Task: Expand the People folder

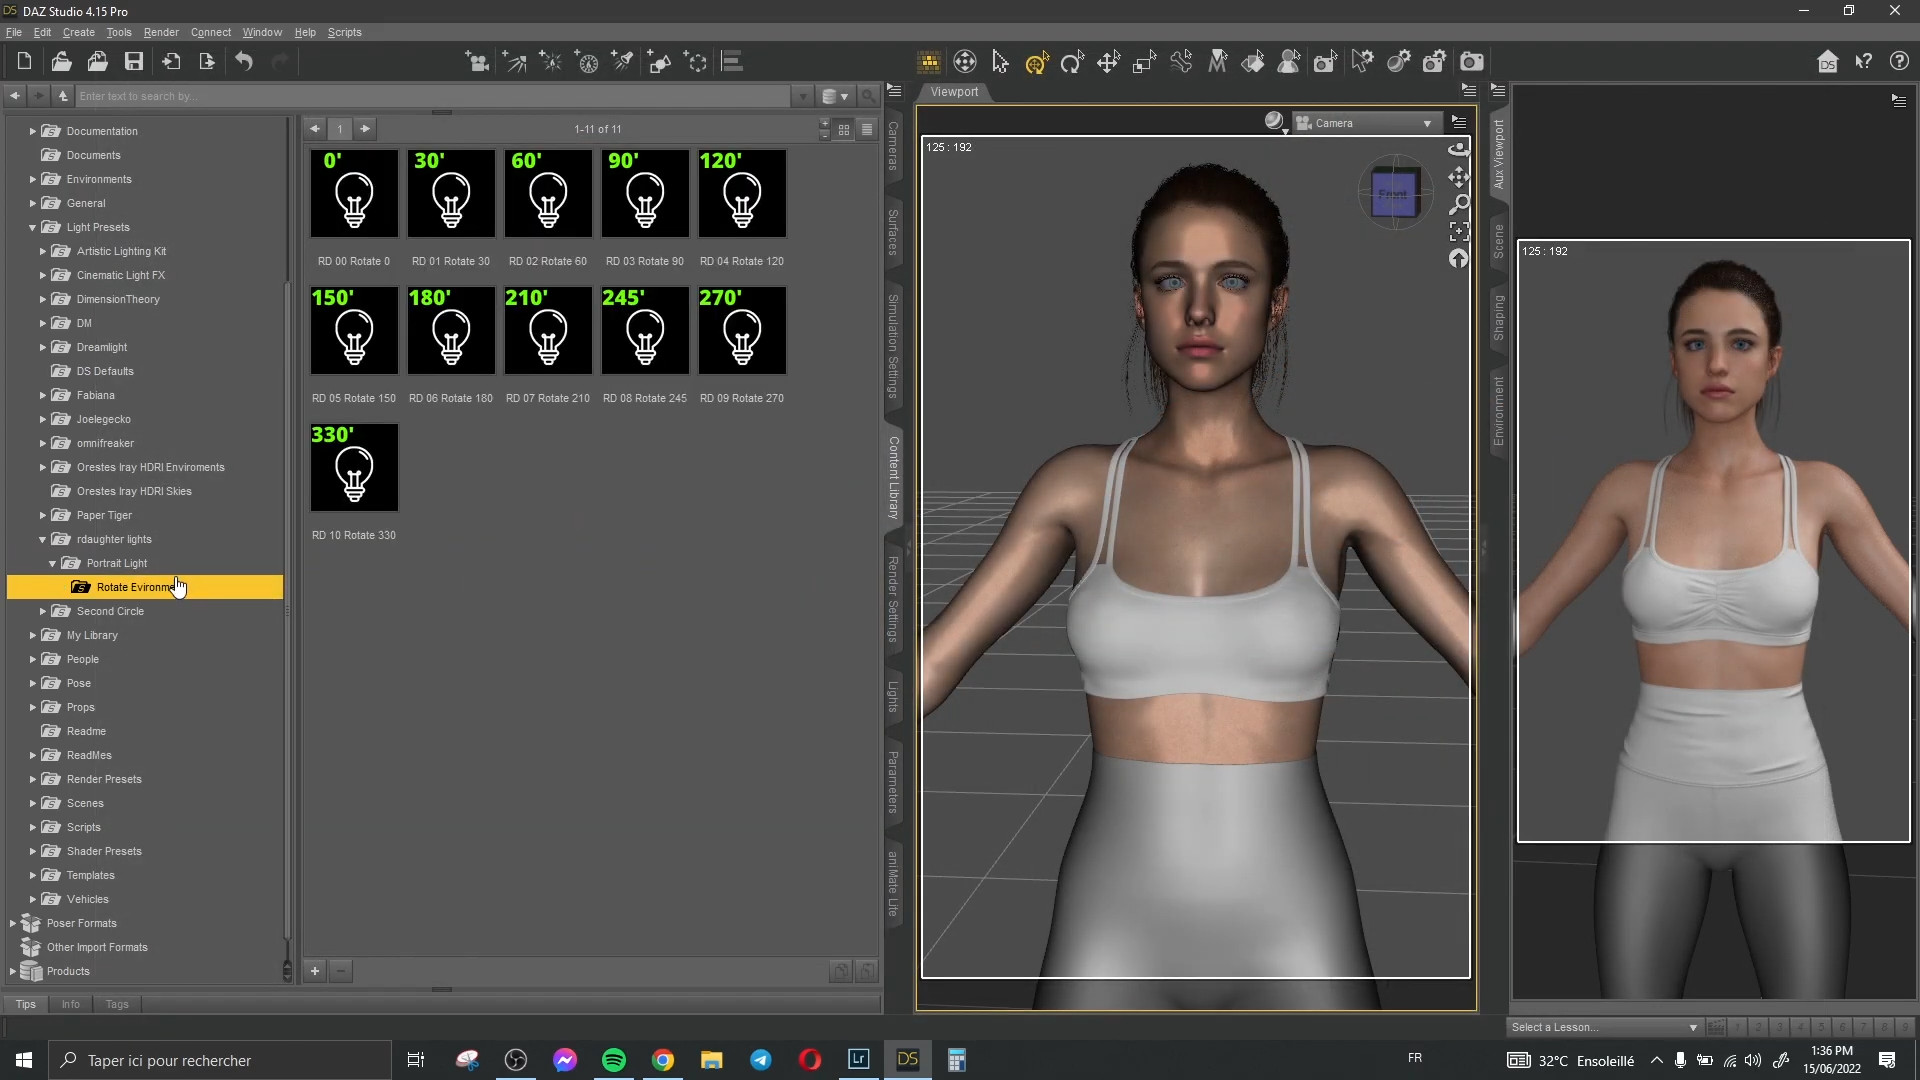Action: [x=32, y=659]
